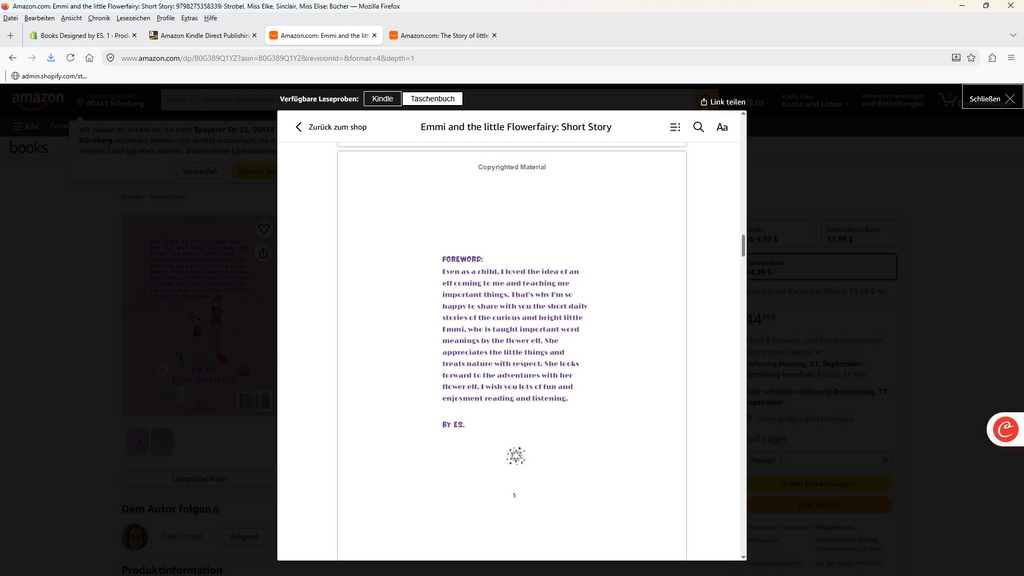This screenshot has height=576, width=1024.
Task: Click the browser back arrow
Action: pyautogui.click(x=12, y=58)
